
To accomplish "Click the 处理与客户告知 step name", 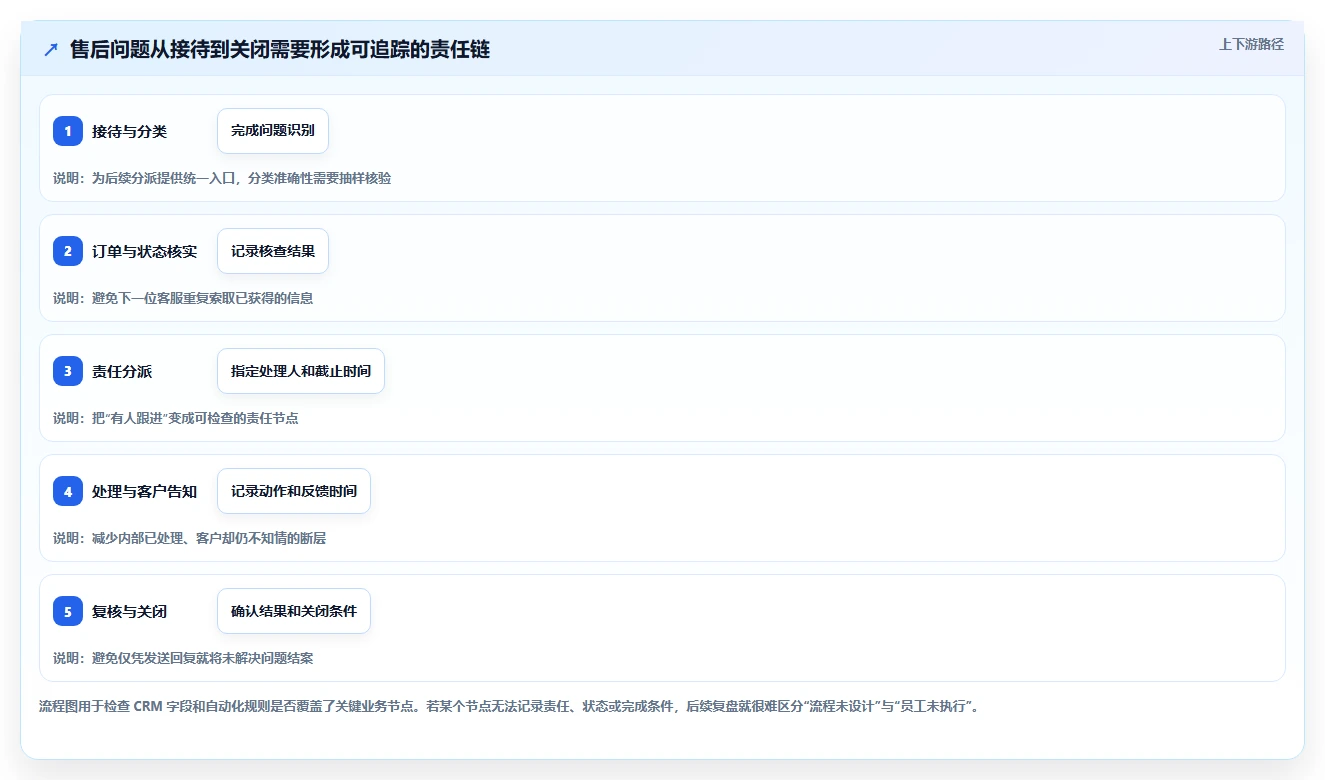I will click(144, 491).
